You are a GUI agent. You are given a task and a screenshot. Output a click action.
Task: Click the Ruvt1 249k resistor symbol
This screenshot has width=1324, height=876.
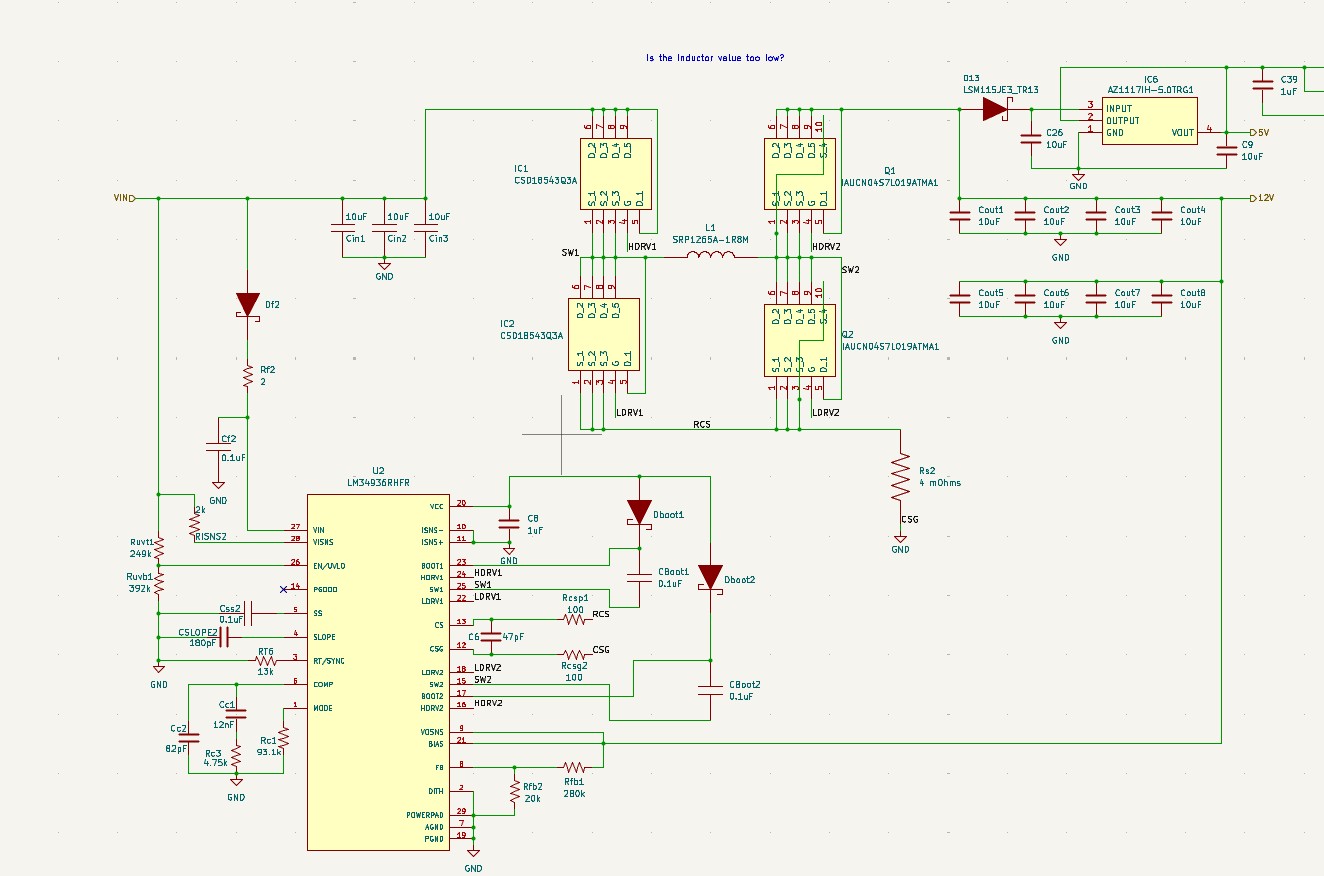[x=158, y=548]
